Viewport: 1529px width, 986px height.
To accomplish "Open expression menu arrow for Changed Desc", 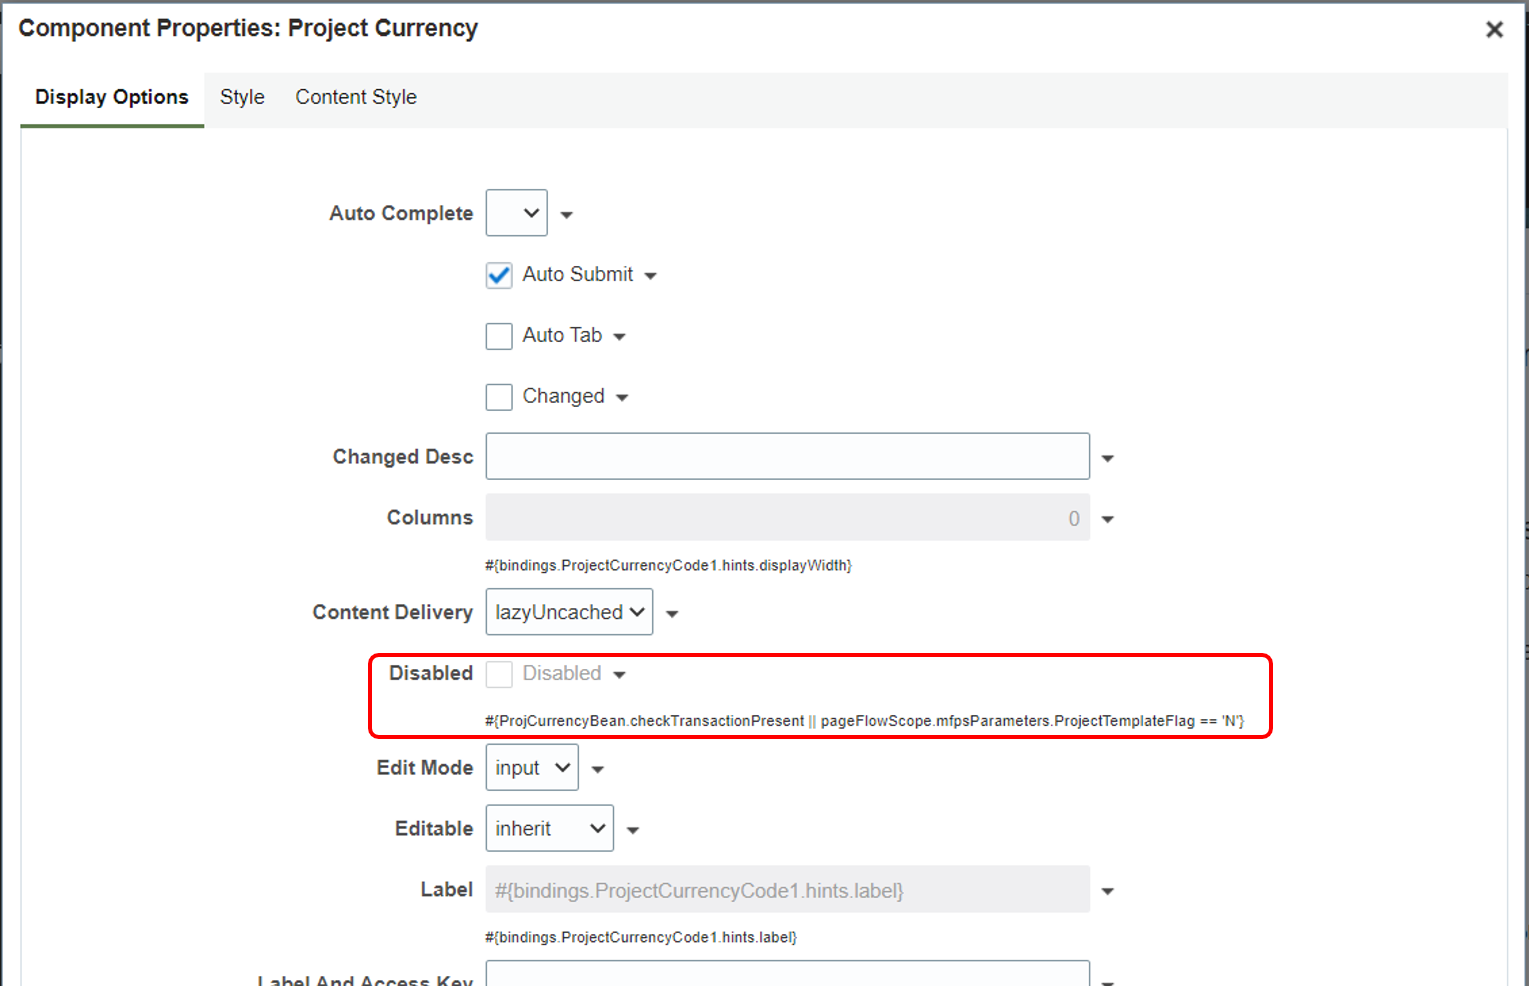I will 1108,459.
